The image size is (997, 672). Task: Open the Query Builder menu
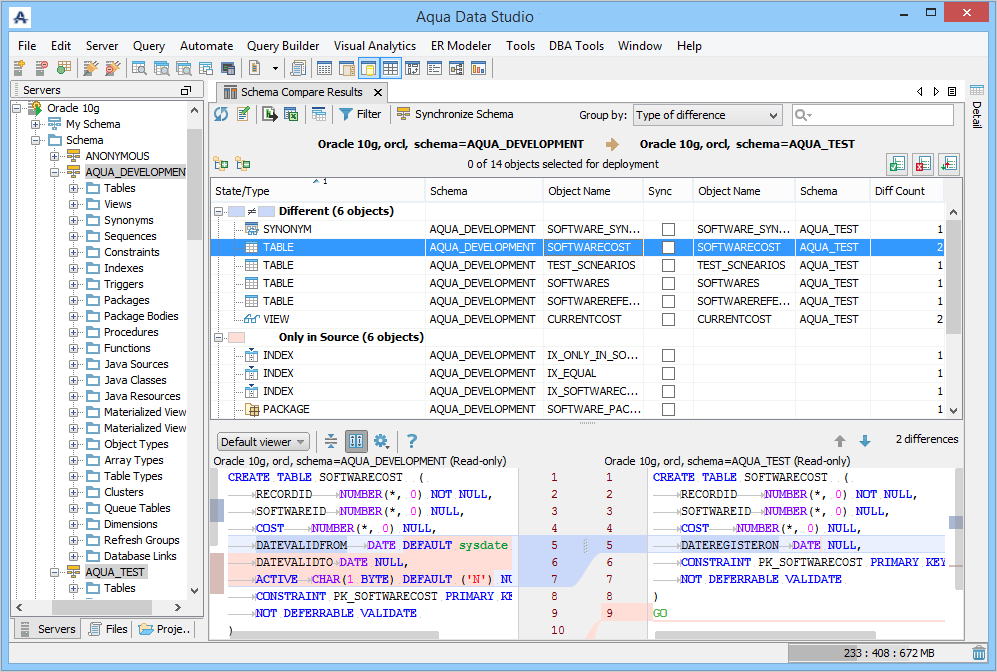click(283, 46)
